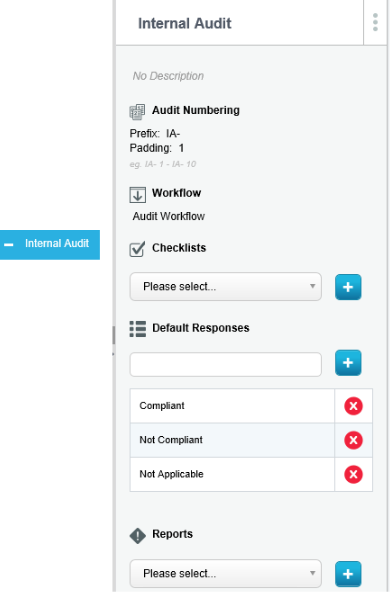Open the three-dot options menu
This screenshot has height=596, width=392.
375,22
